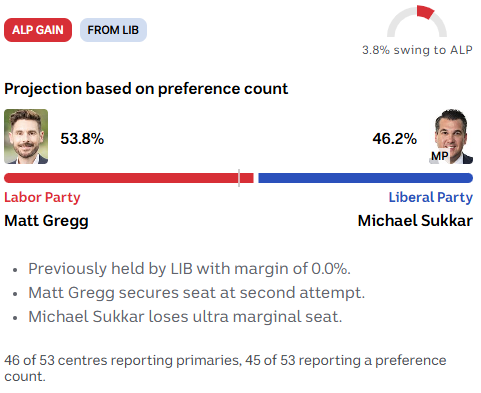Image resolution: width=481 pixels, height=393 pixels.
Task: Click the Projection based on preference count heading
Action: pyautogui.click(x=146, y=89)
